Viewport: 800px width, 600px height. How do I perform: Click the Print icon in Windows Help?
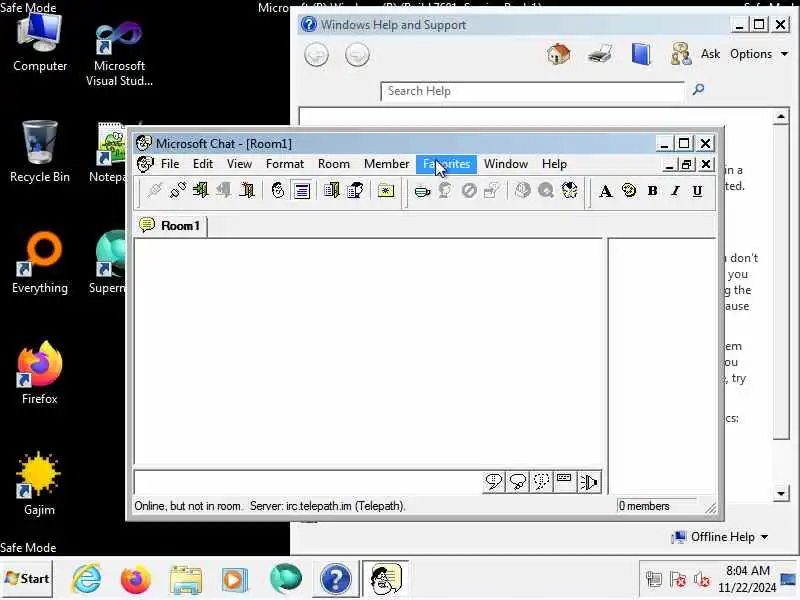click(599, 54)
